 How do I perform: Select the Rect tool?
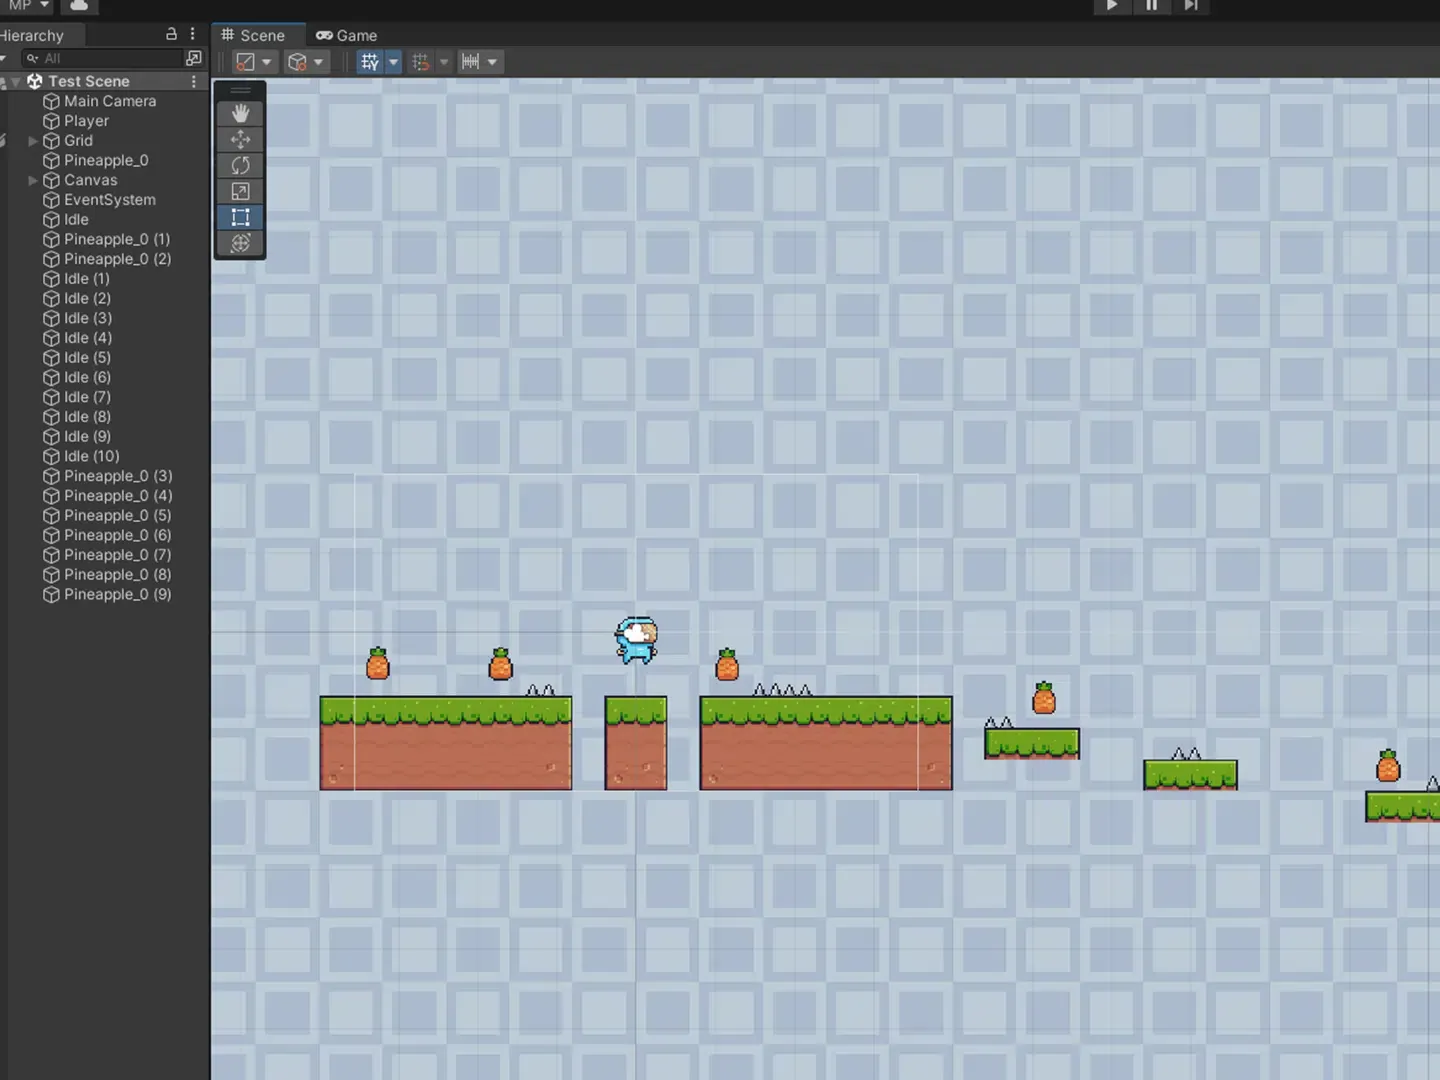tap(240, 217)
